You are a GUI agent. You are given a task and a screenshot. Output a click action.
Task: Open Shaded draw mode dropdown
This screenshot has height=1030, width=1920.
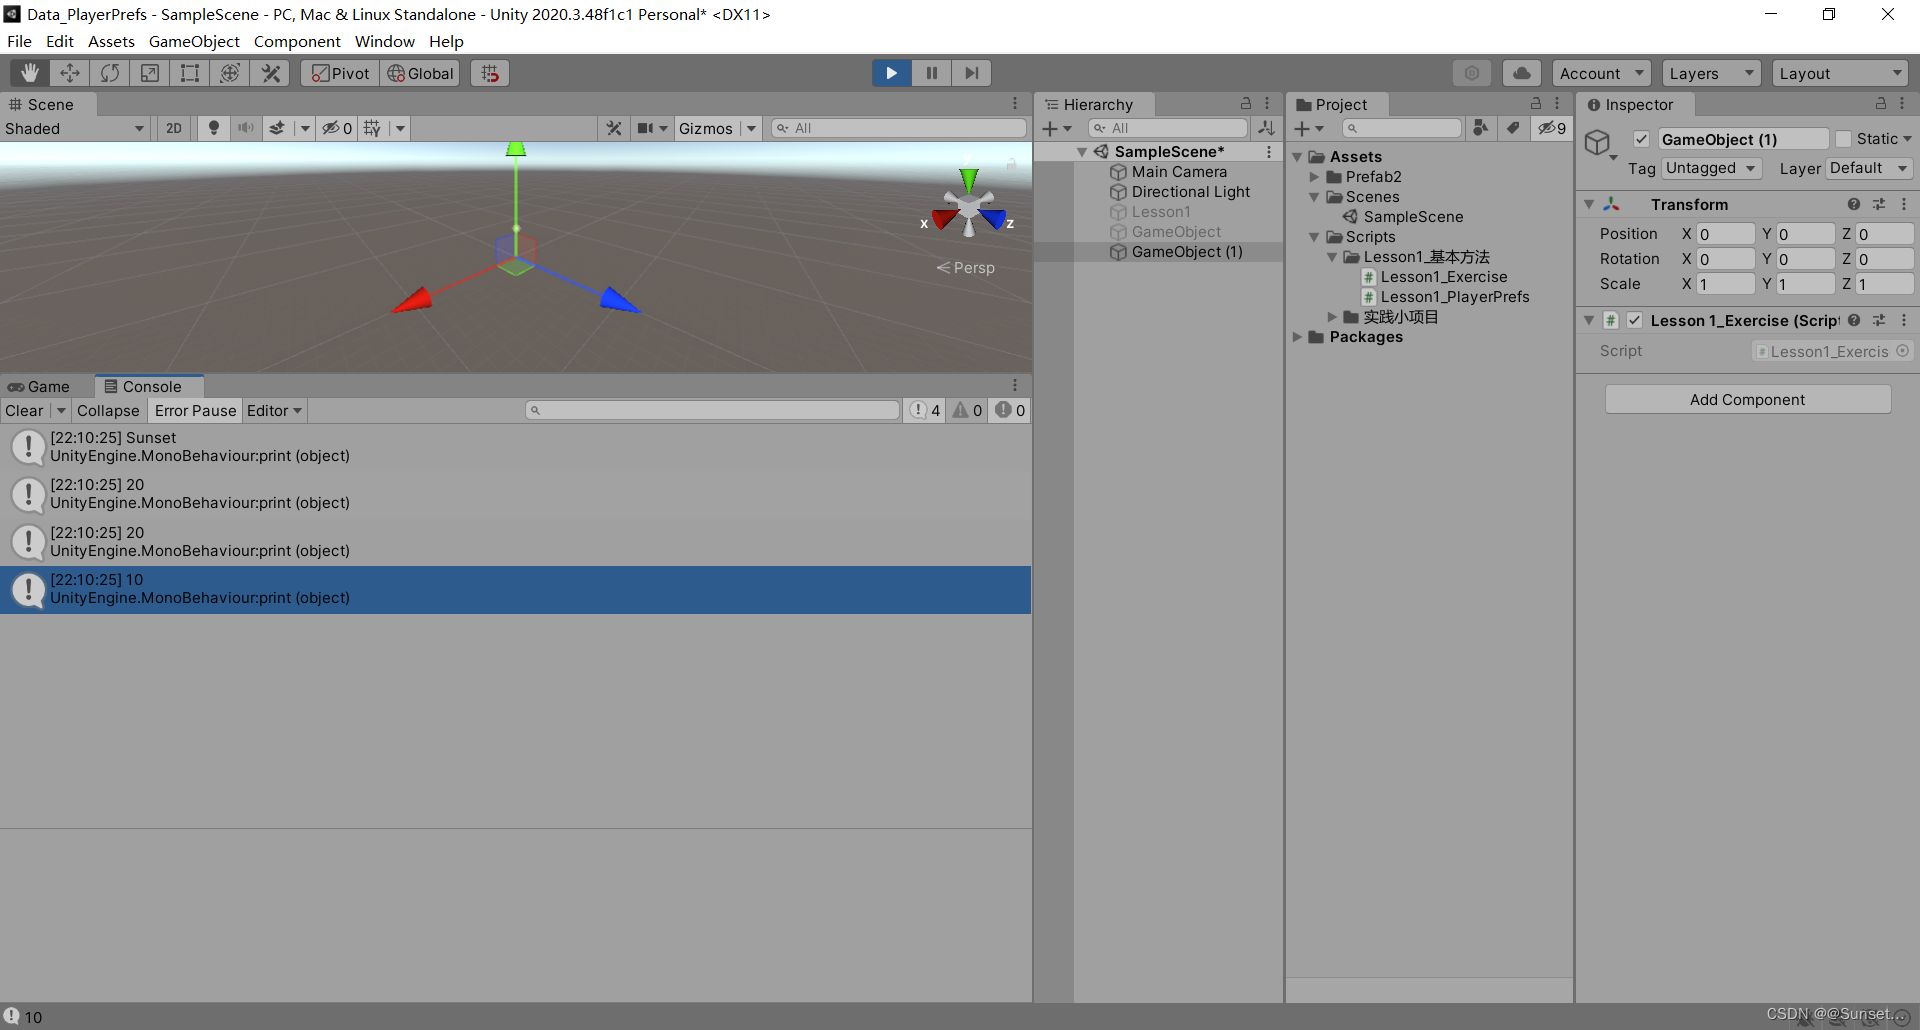(76, 128)
